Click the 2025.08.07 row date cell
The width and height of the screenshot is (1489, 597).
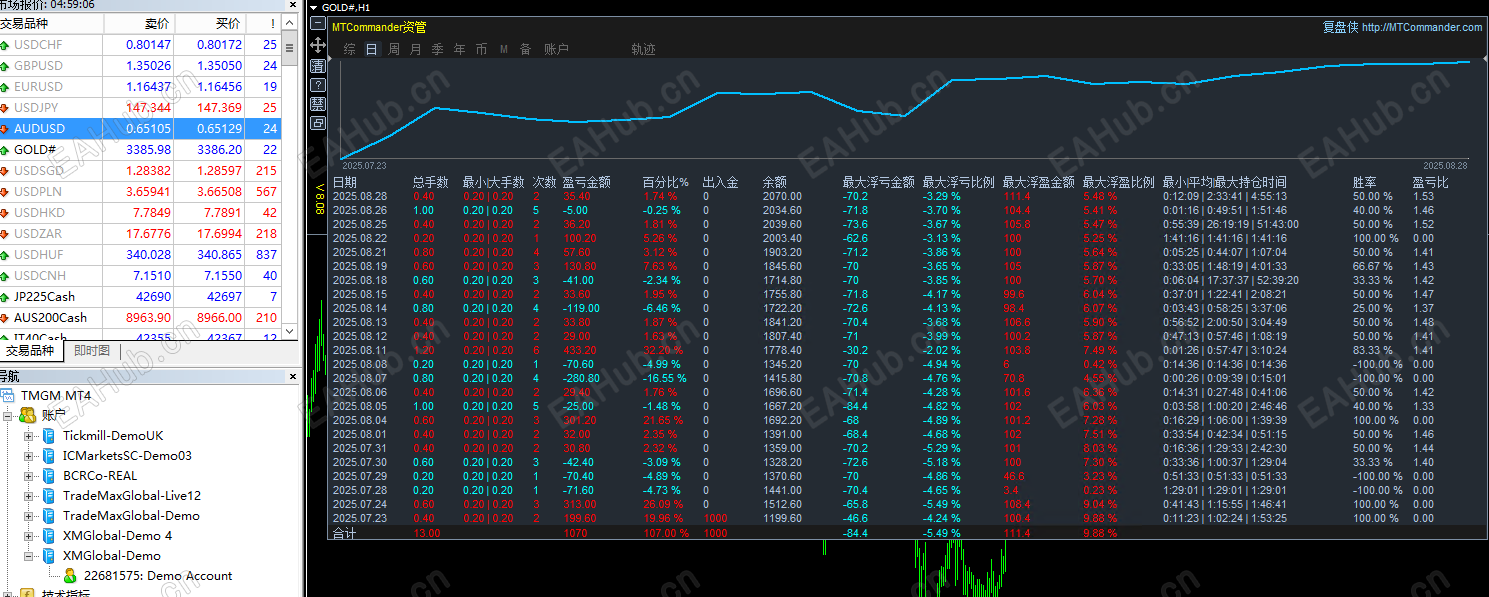[x=359, y=378]
